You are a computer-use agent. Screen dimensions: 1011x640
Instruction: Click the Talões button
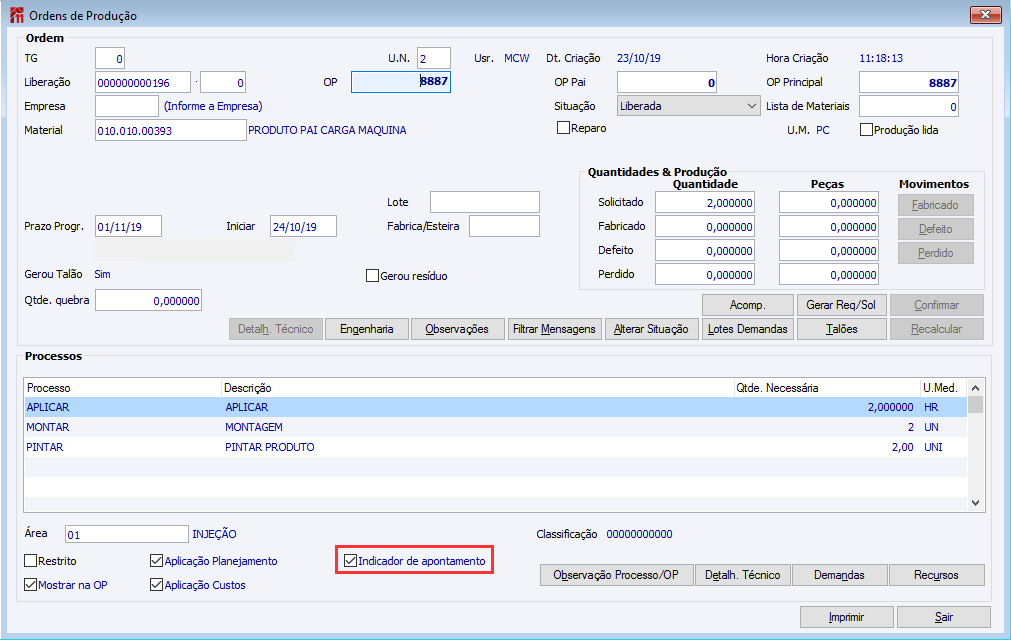click(842, 329)
